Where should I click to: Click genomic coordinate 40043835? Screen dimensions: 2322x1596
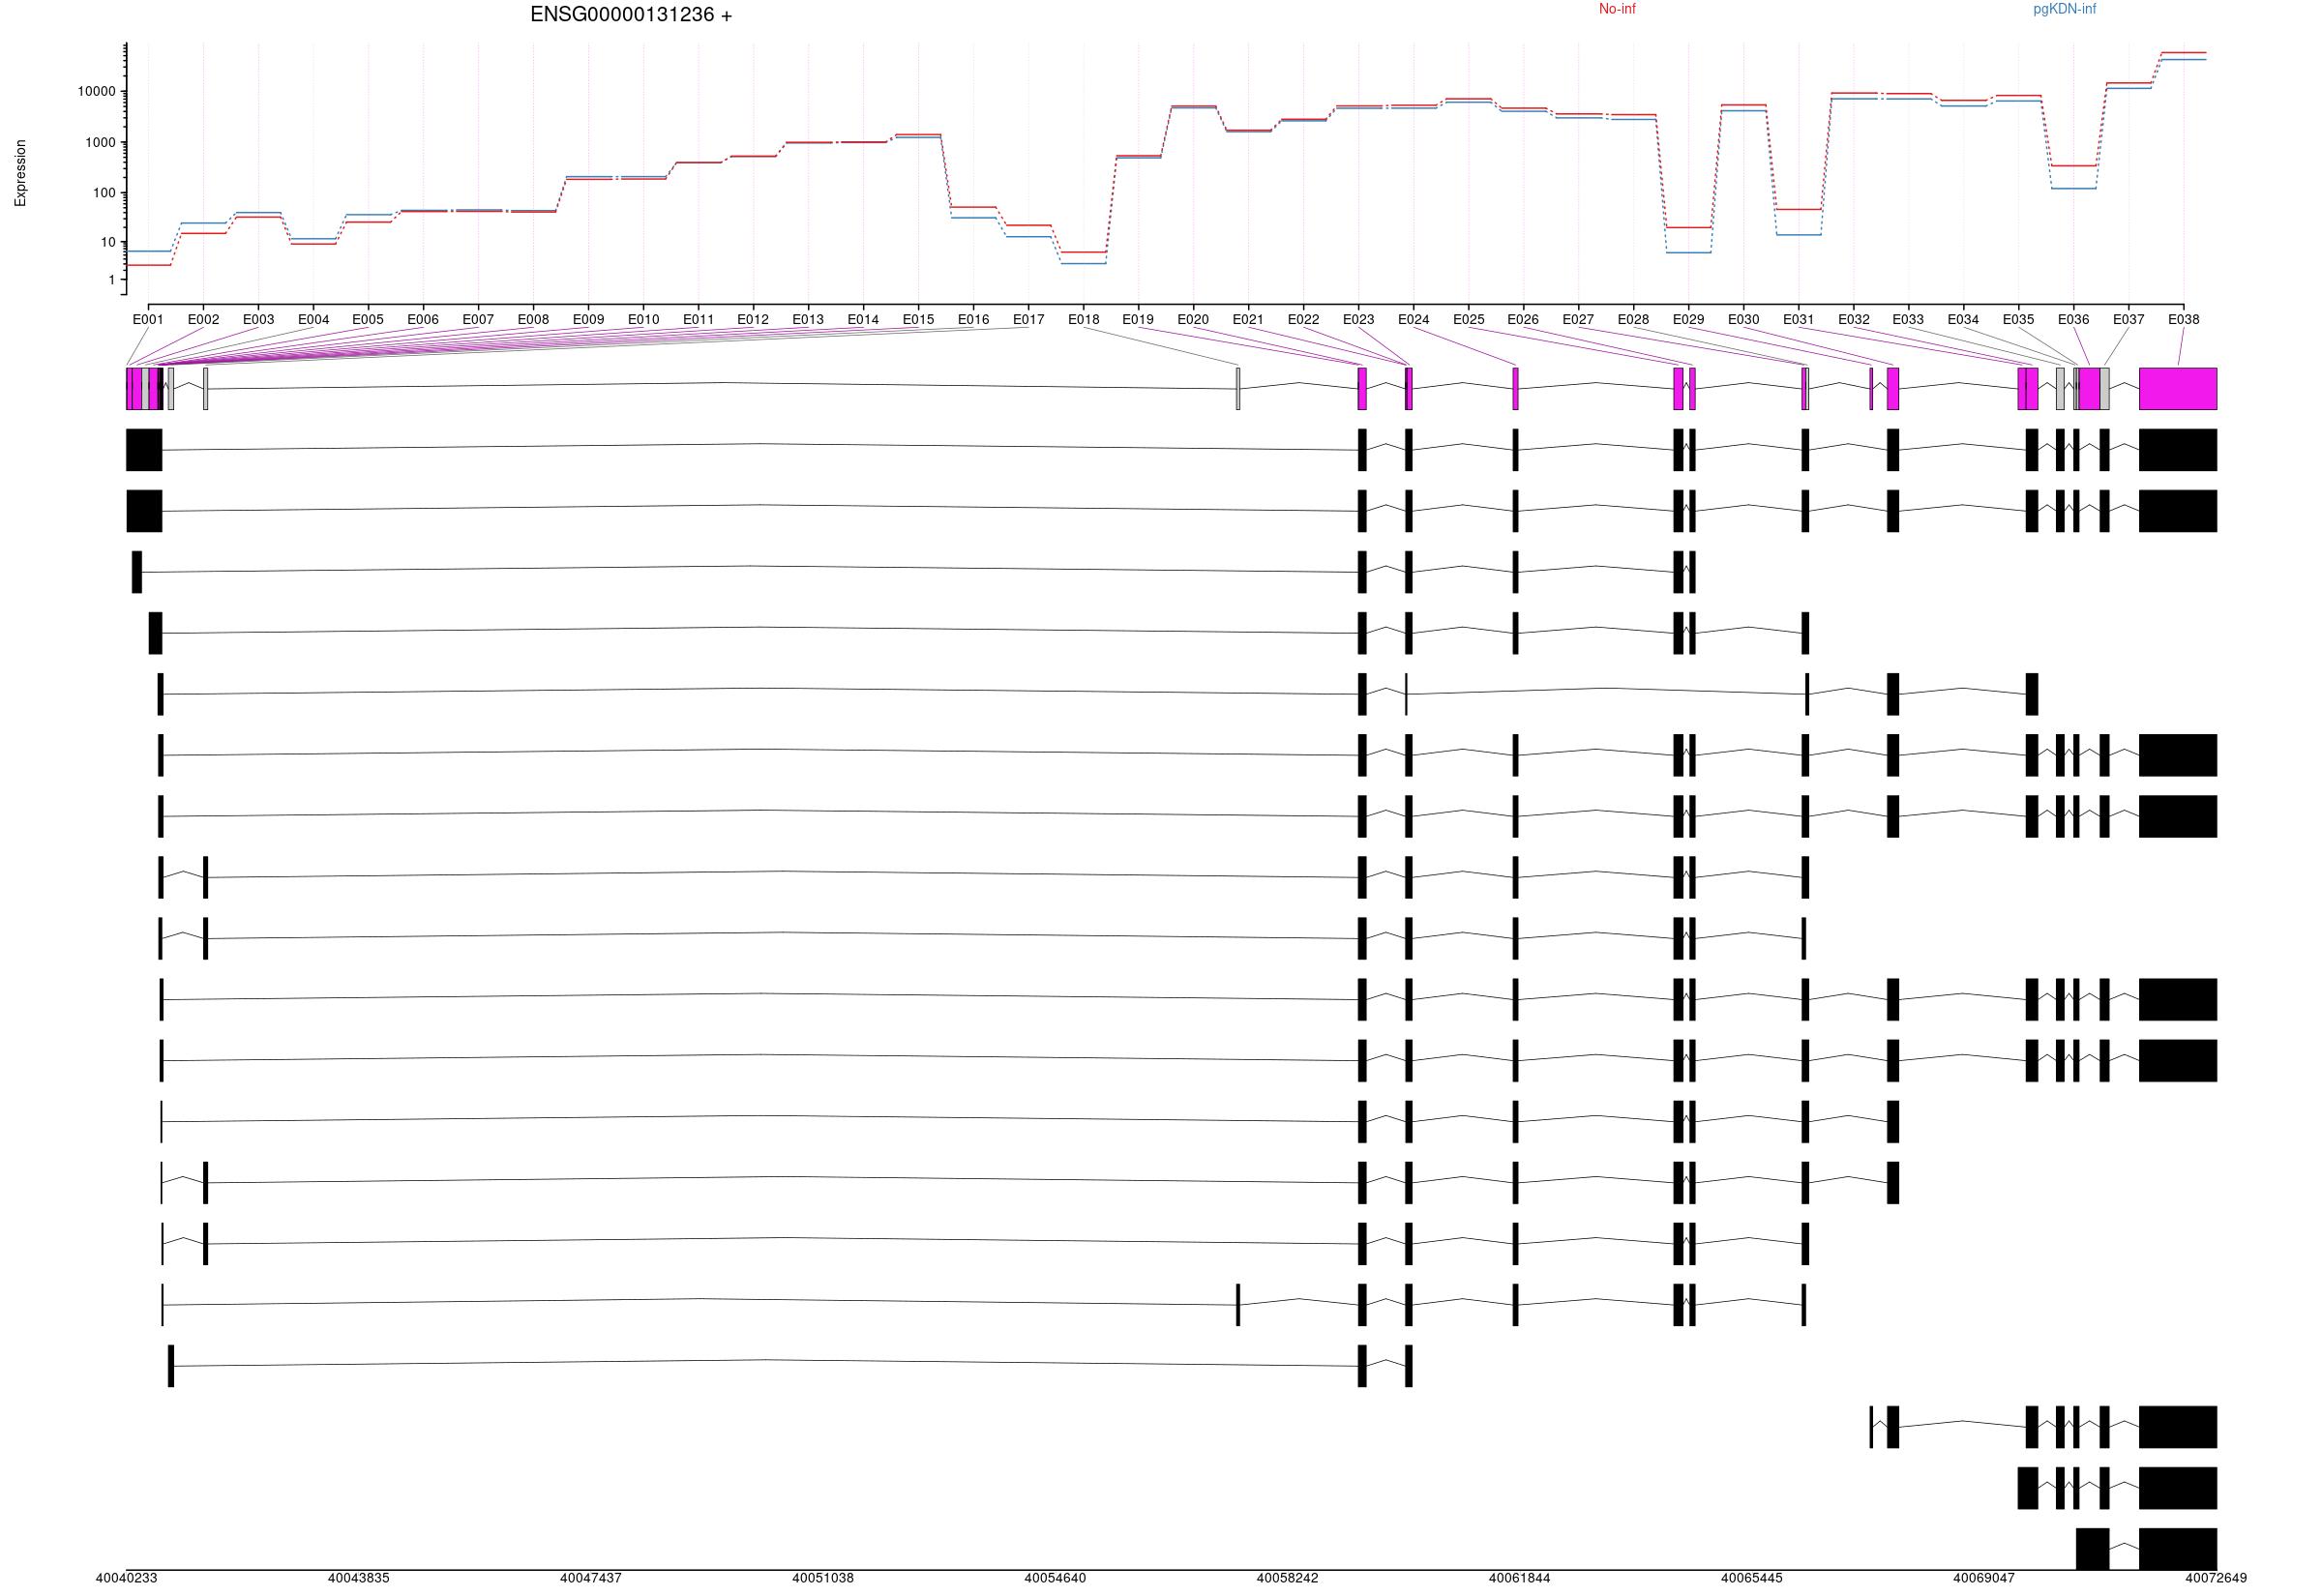tap(358, 1579)
